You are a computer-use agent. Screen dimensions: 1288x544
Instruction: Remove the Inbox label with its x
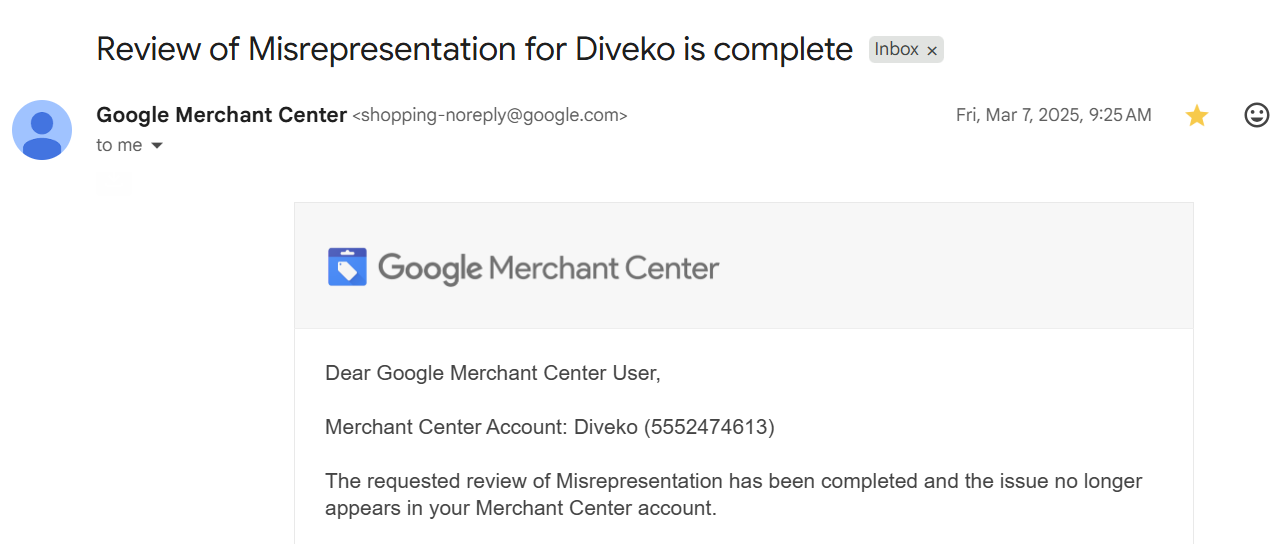point(932,50)
